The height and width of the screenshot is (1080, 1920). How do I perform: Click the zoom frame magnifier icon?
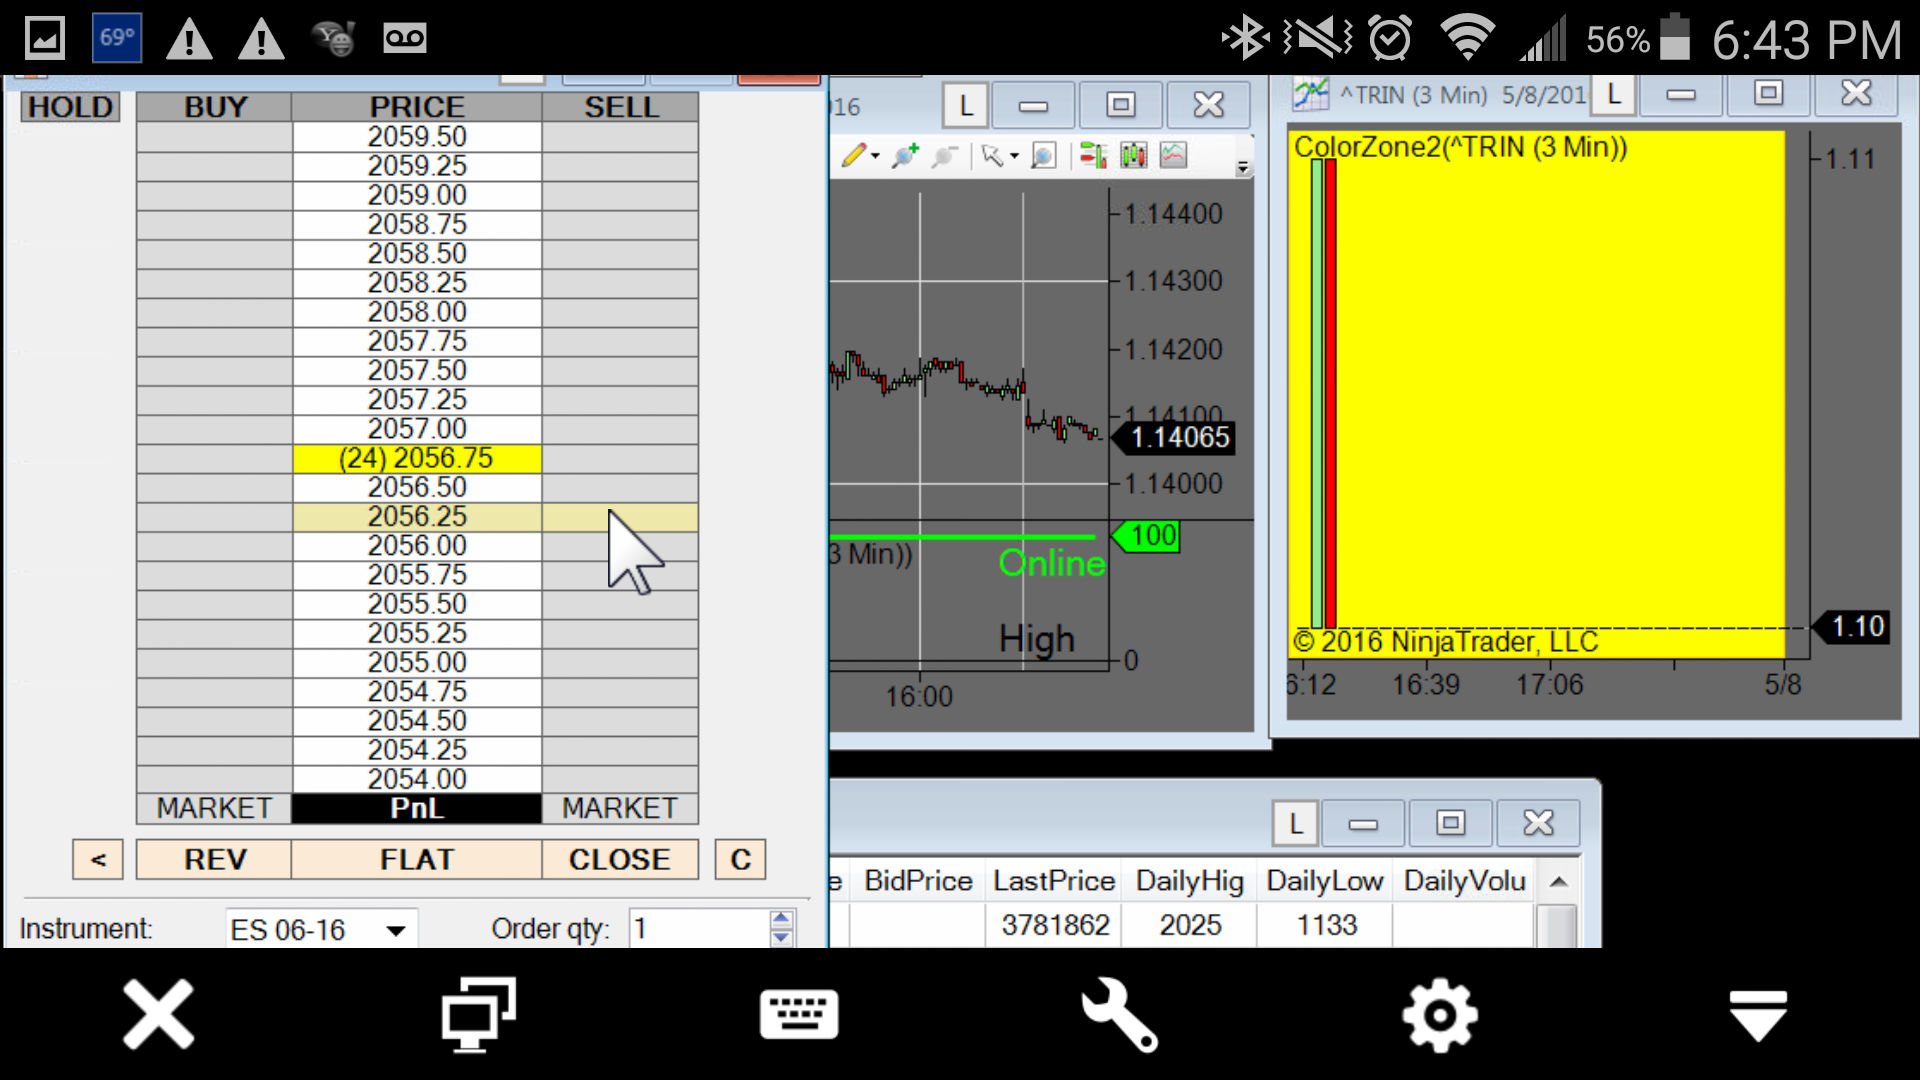click(1043, 155)
